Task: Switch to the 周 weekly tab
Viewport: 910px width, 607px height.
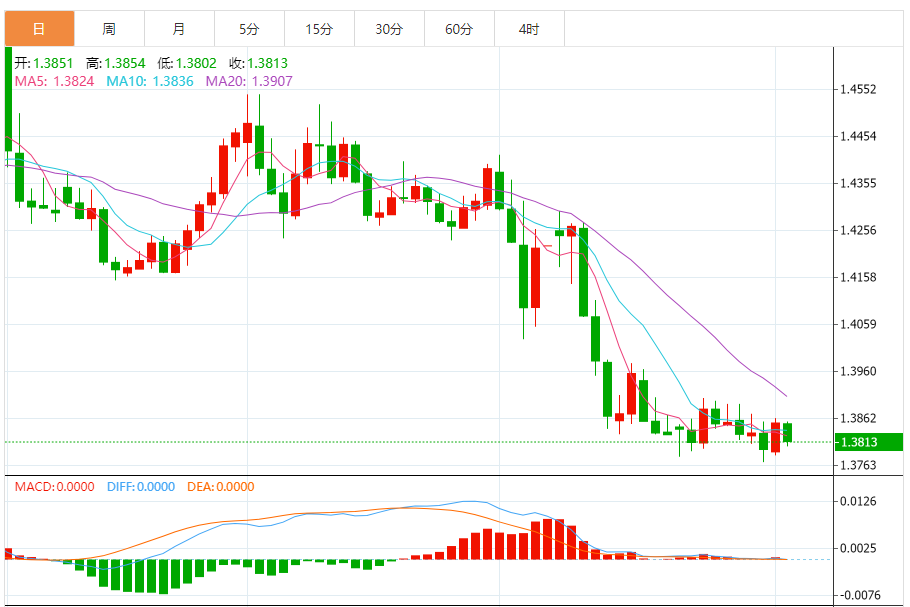Action: click(109, 28)
